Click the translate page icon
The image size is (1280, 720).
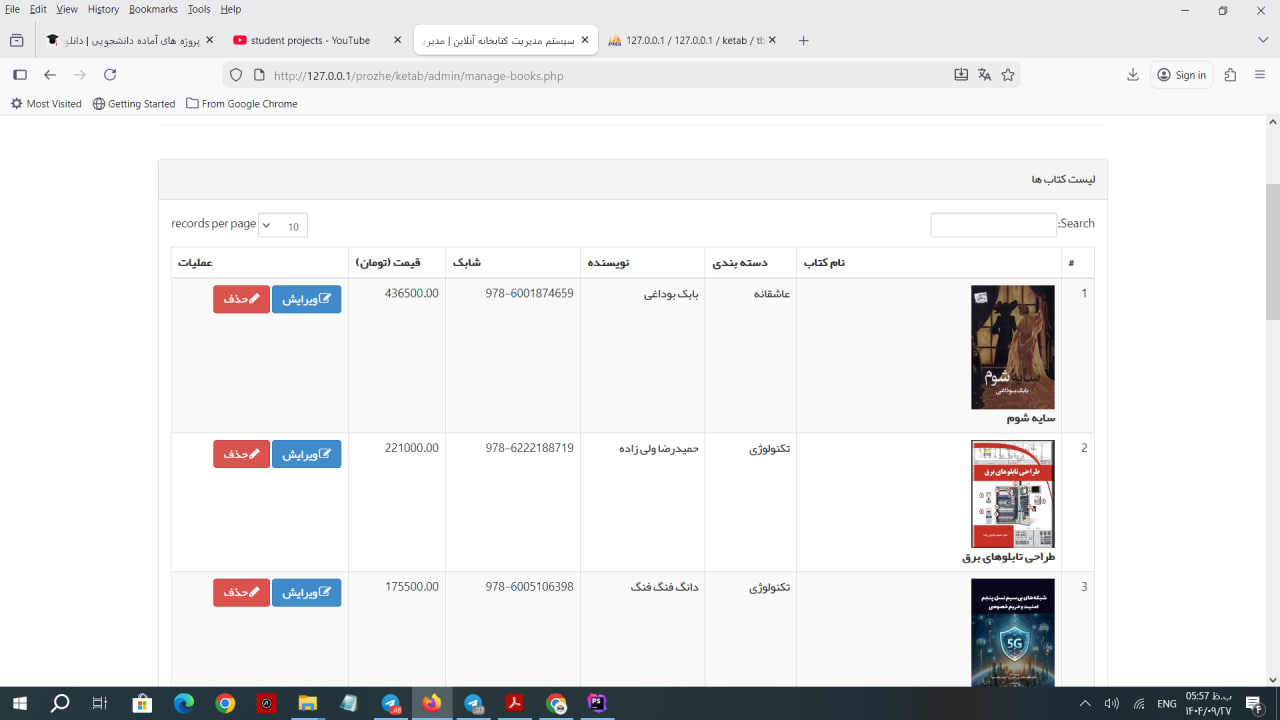point(985,75)
